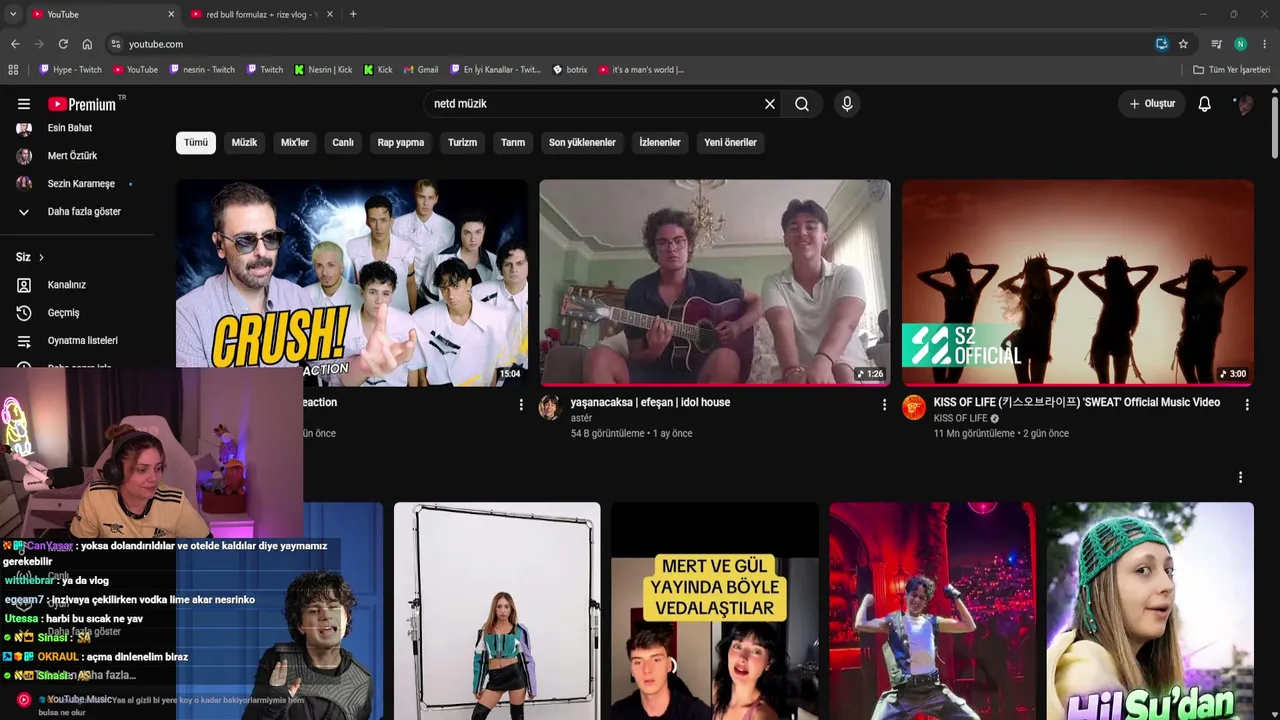This screenshot has width=1280, height=720.
Task: Open the astér channel avatar
Action: 550,407
